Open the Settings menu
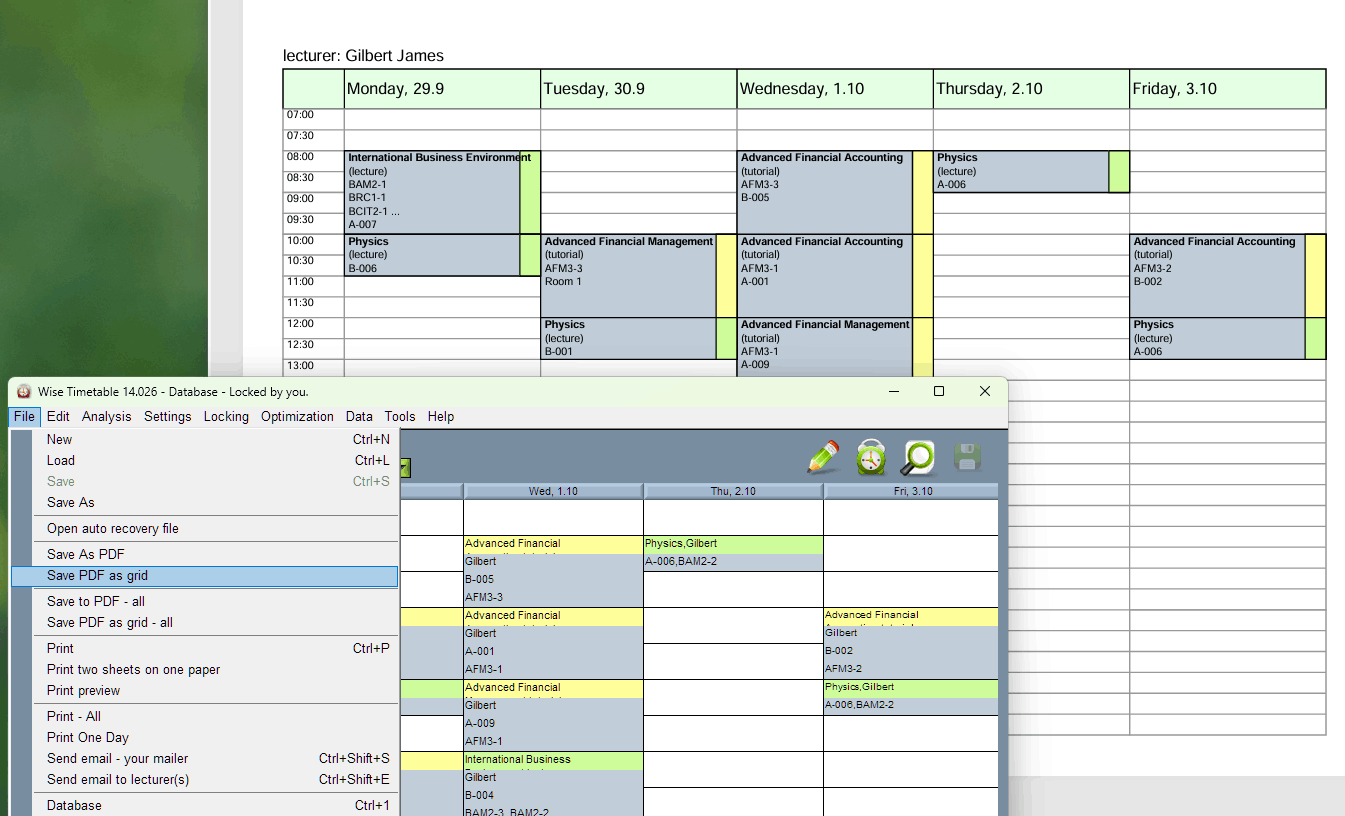1345x816 pixels. pos(167,416)
